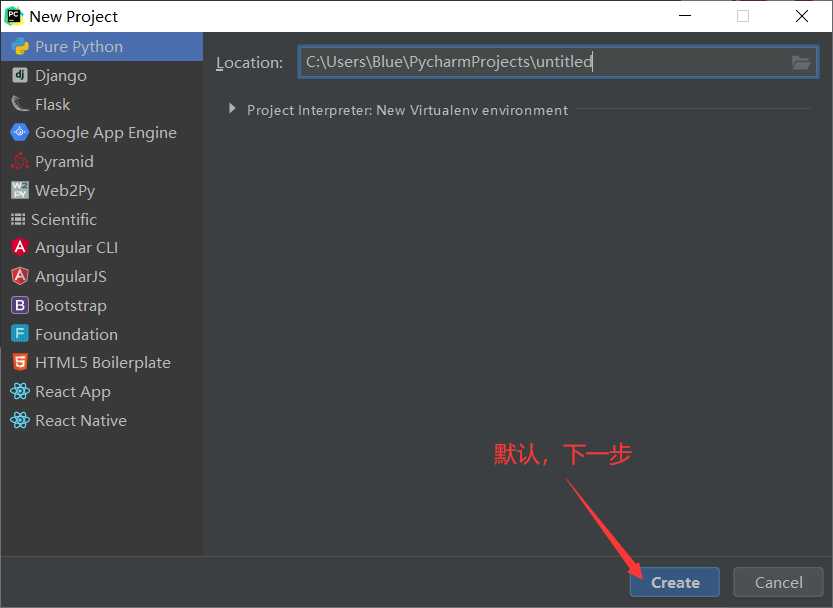Choose Google App Engine project type

[x=102, y=132]
